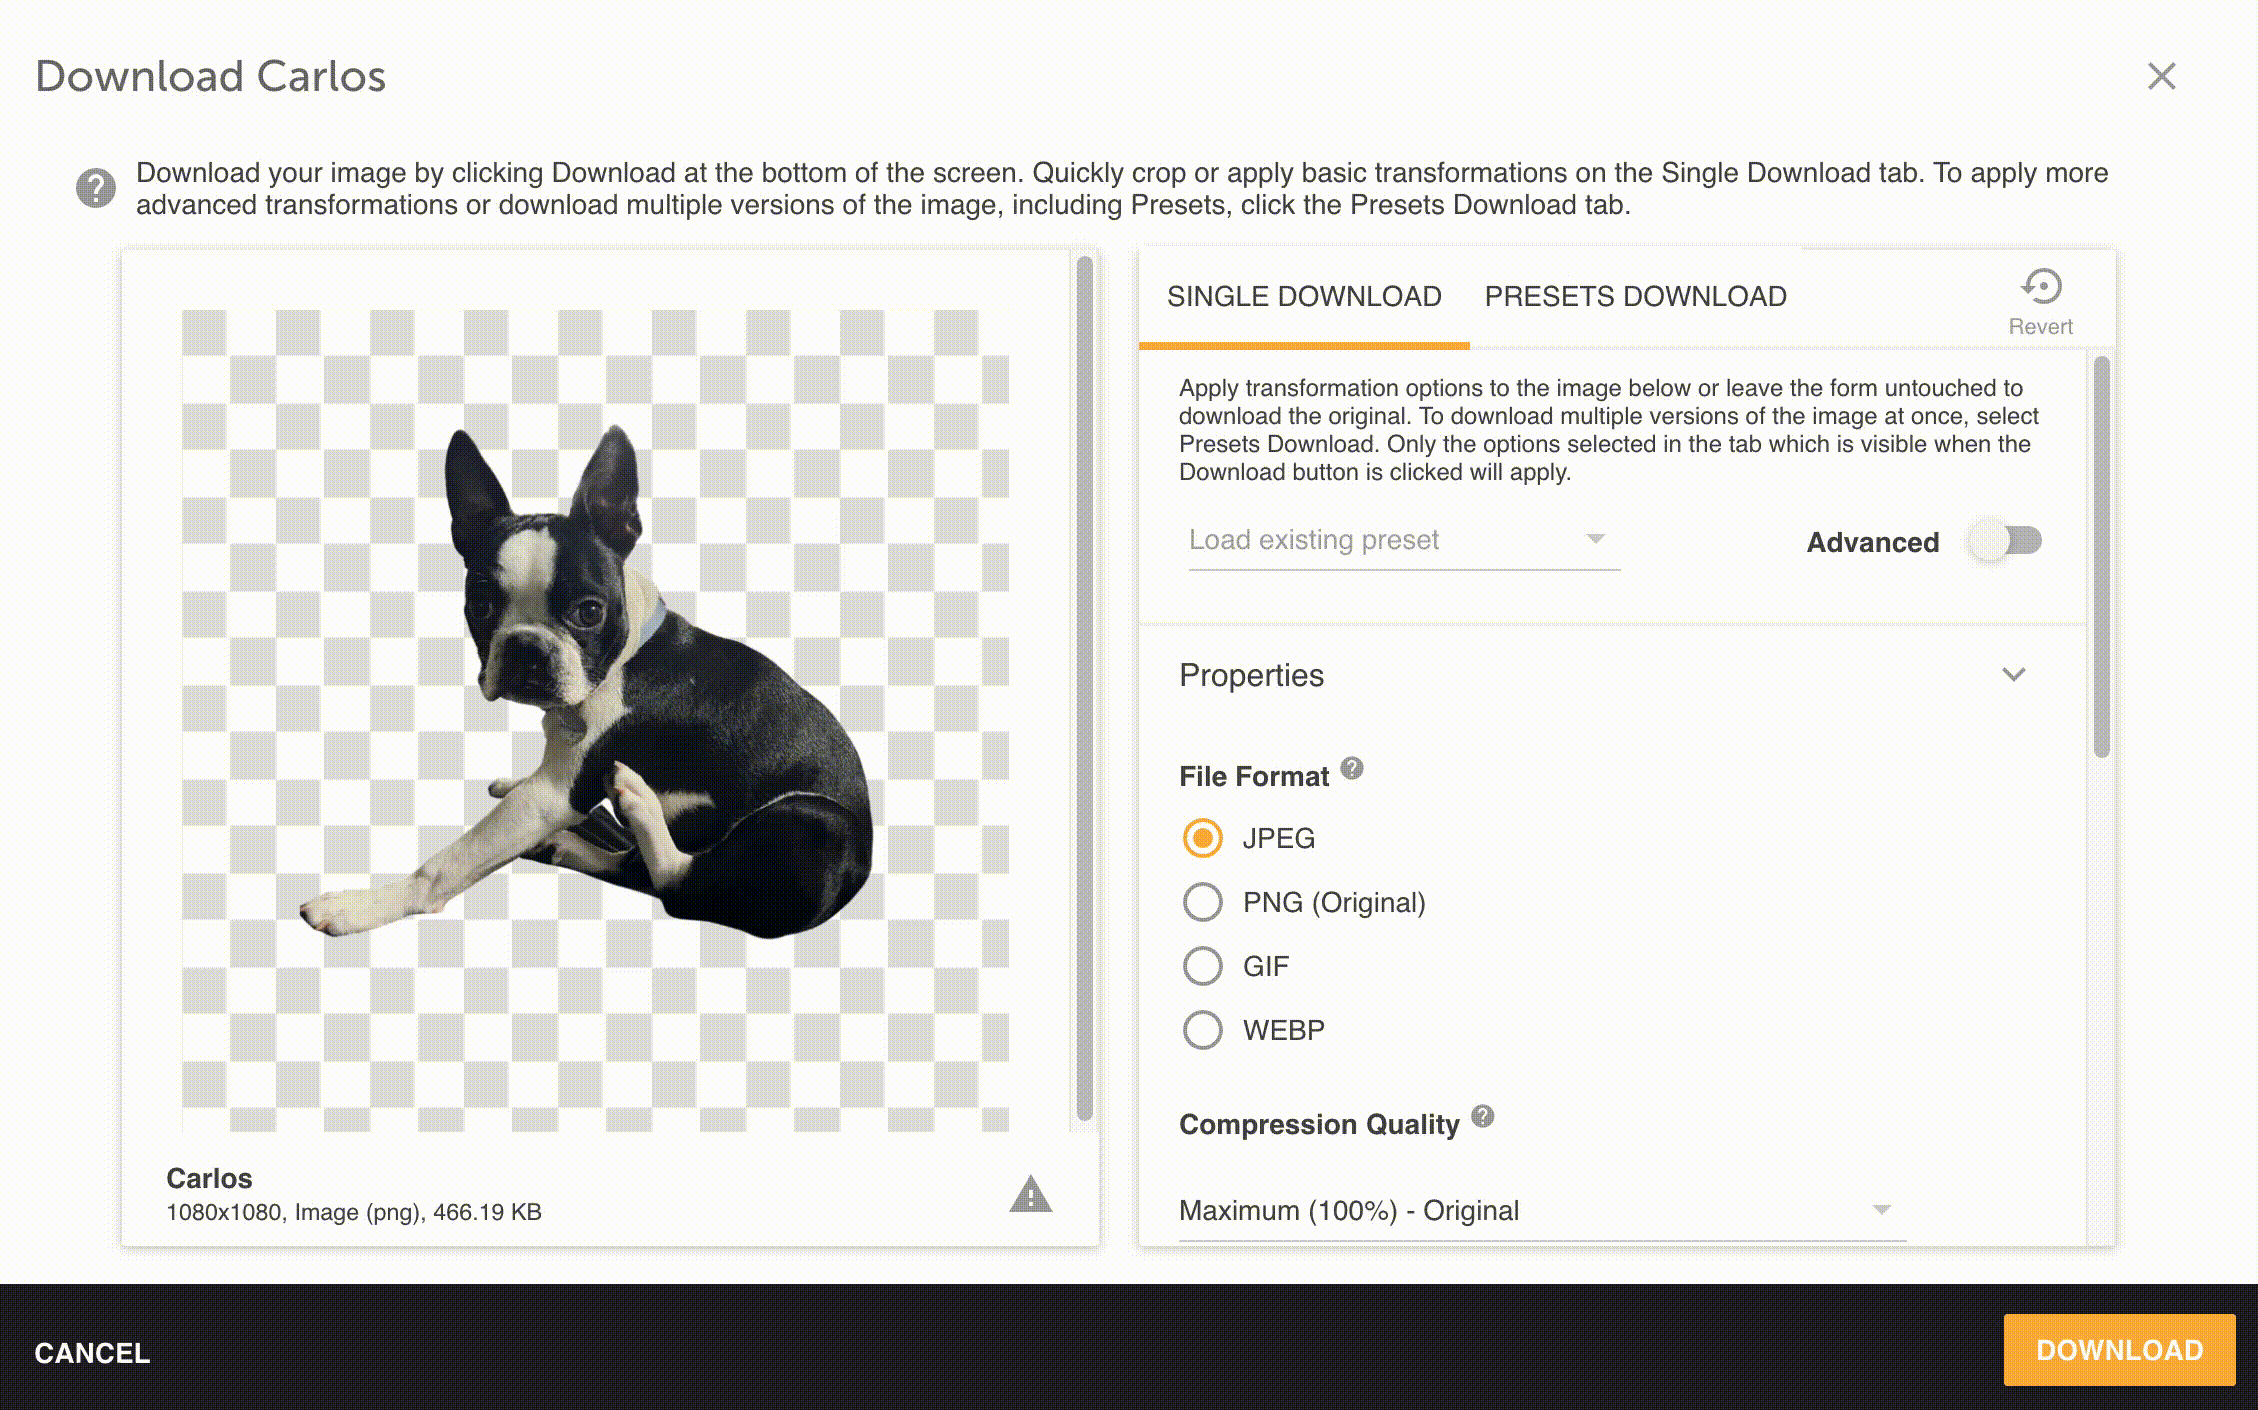This screenshot has width=2258, height=1410.
Task: Click the image preview scrollbar
Action: [1084, 688]
